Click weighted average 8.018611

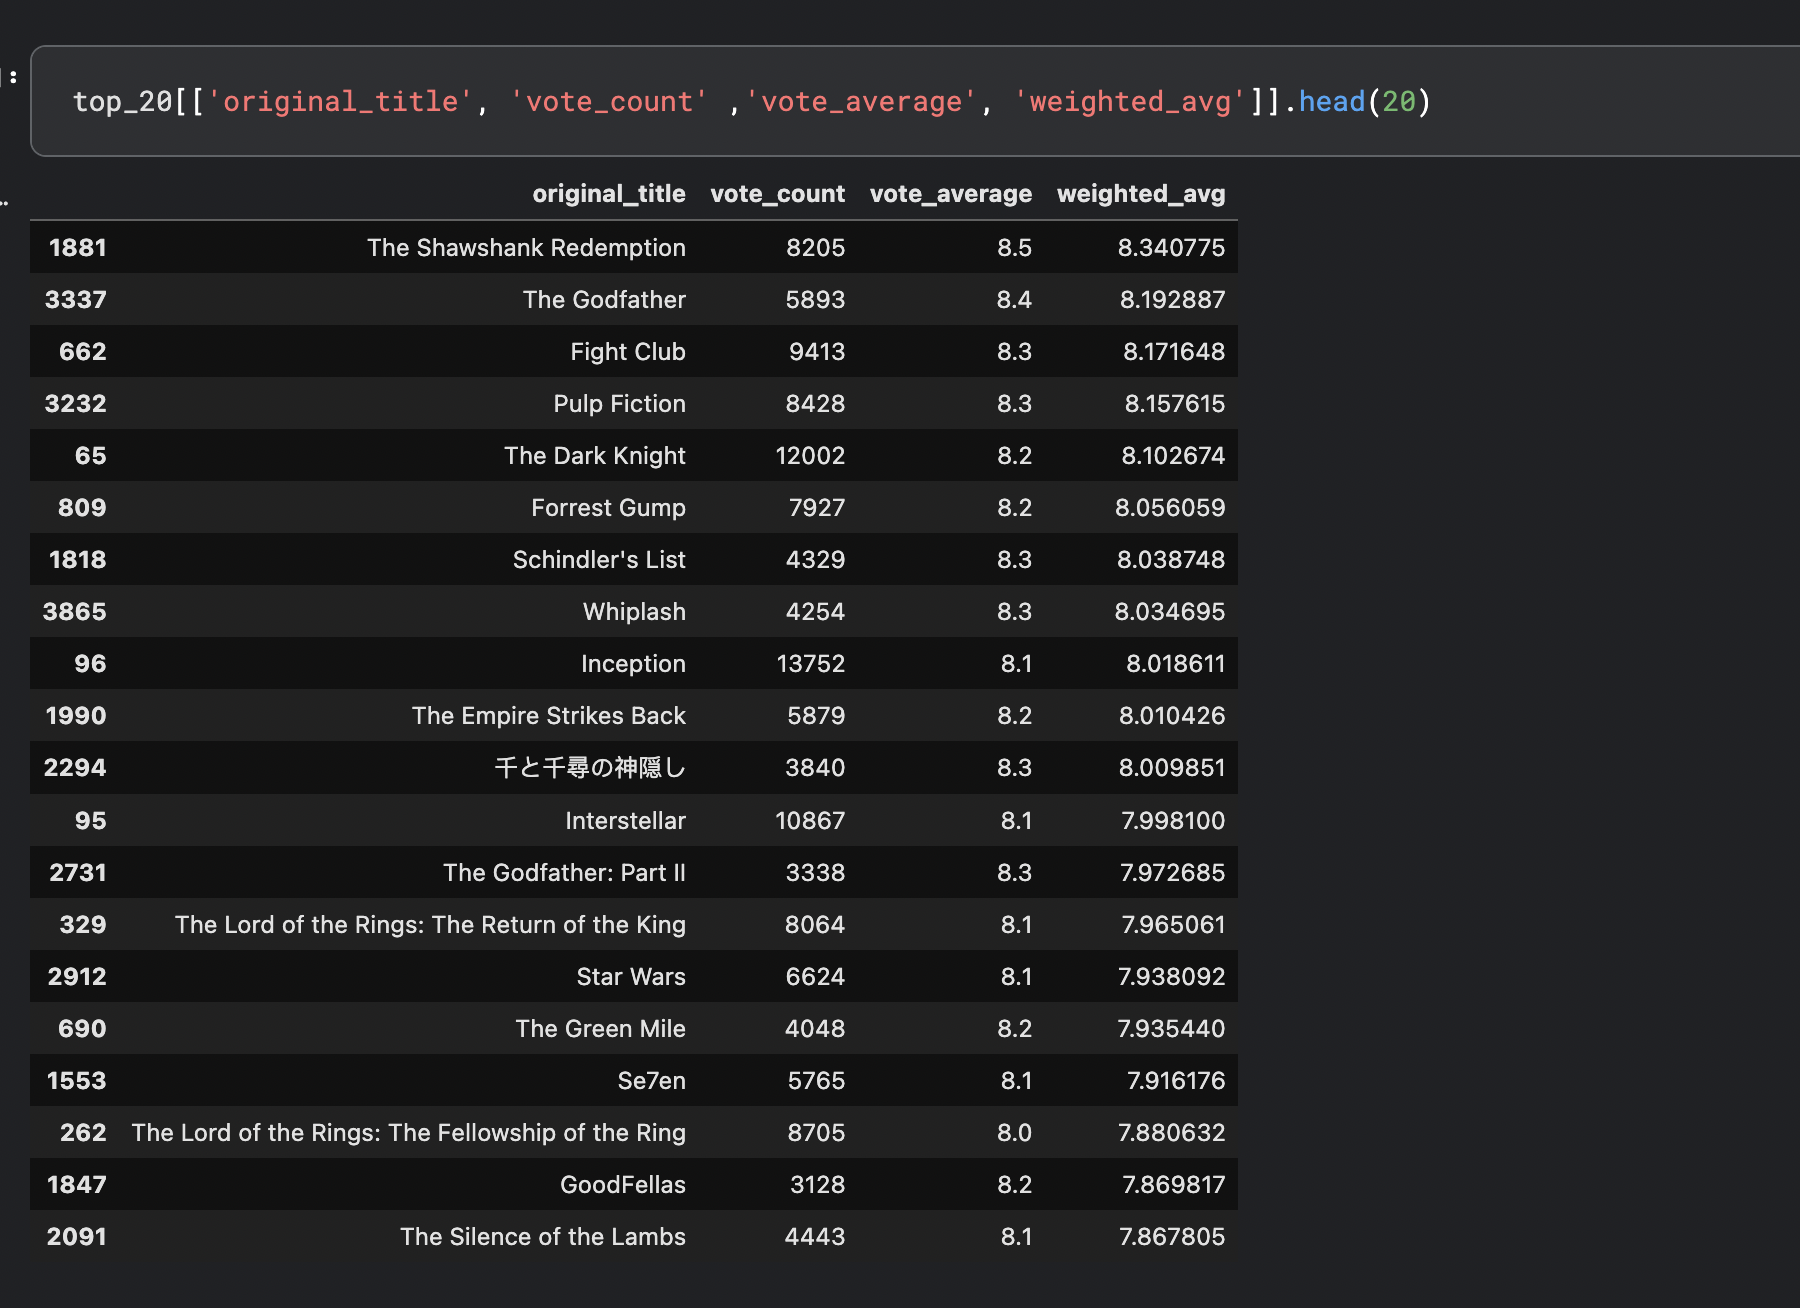[1175, 663]
